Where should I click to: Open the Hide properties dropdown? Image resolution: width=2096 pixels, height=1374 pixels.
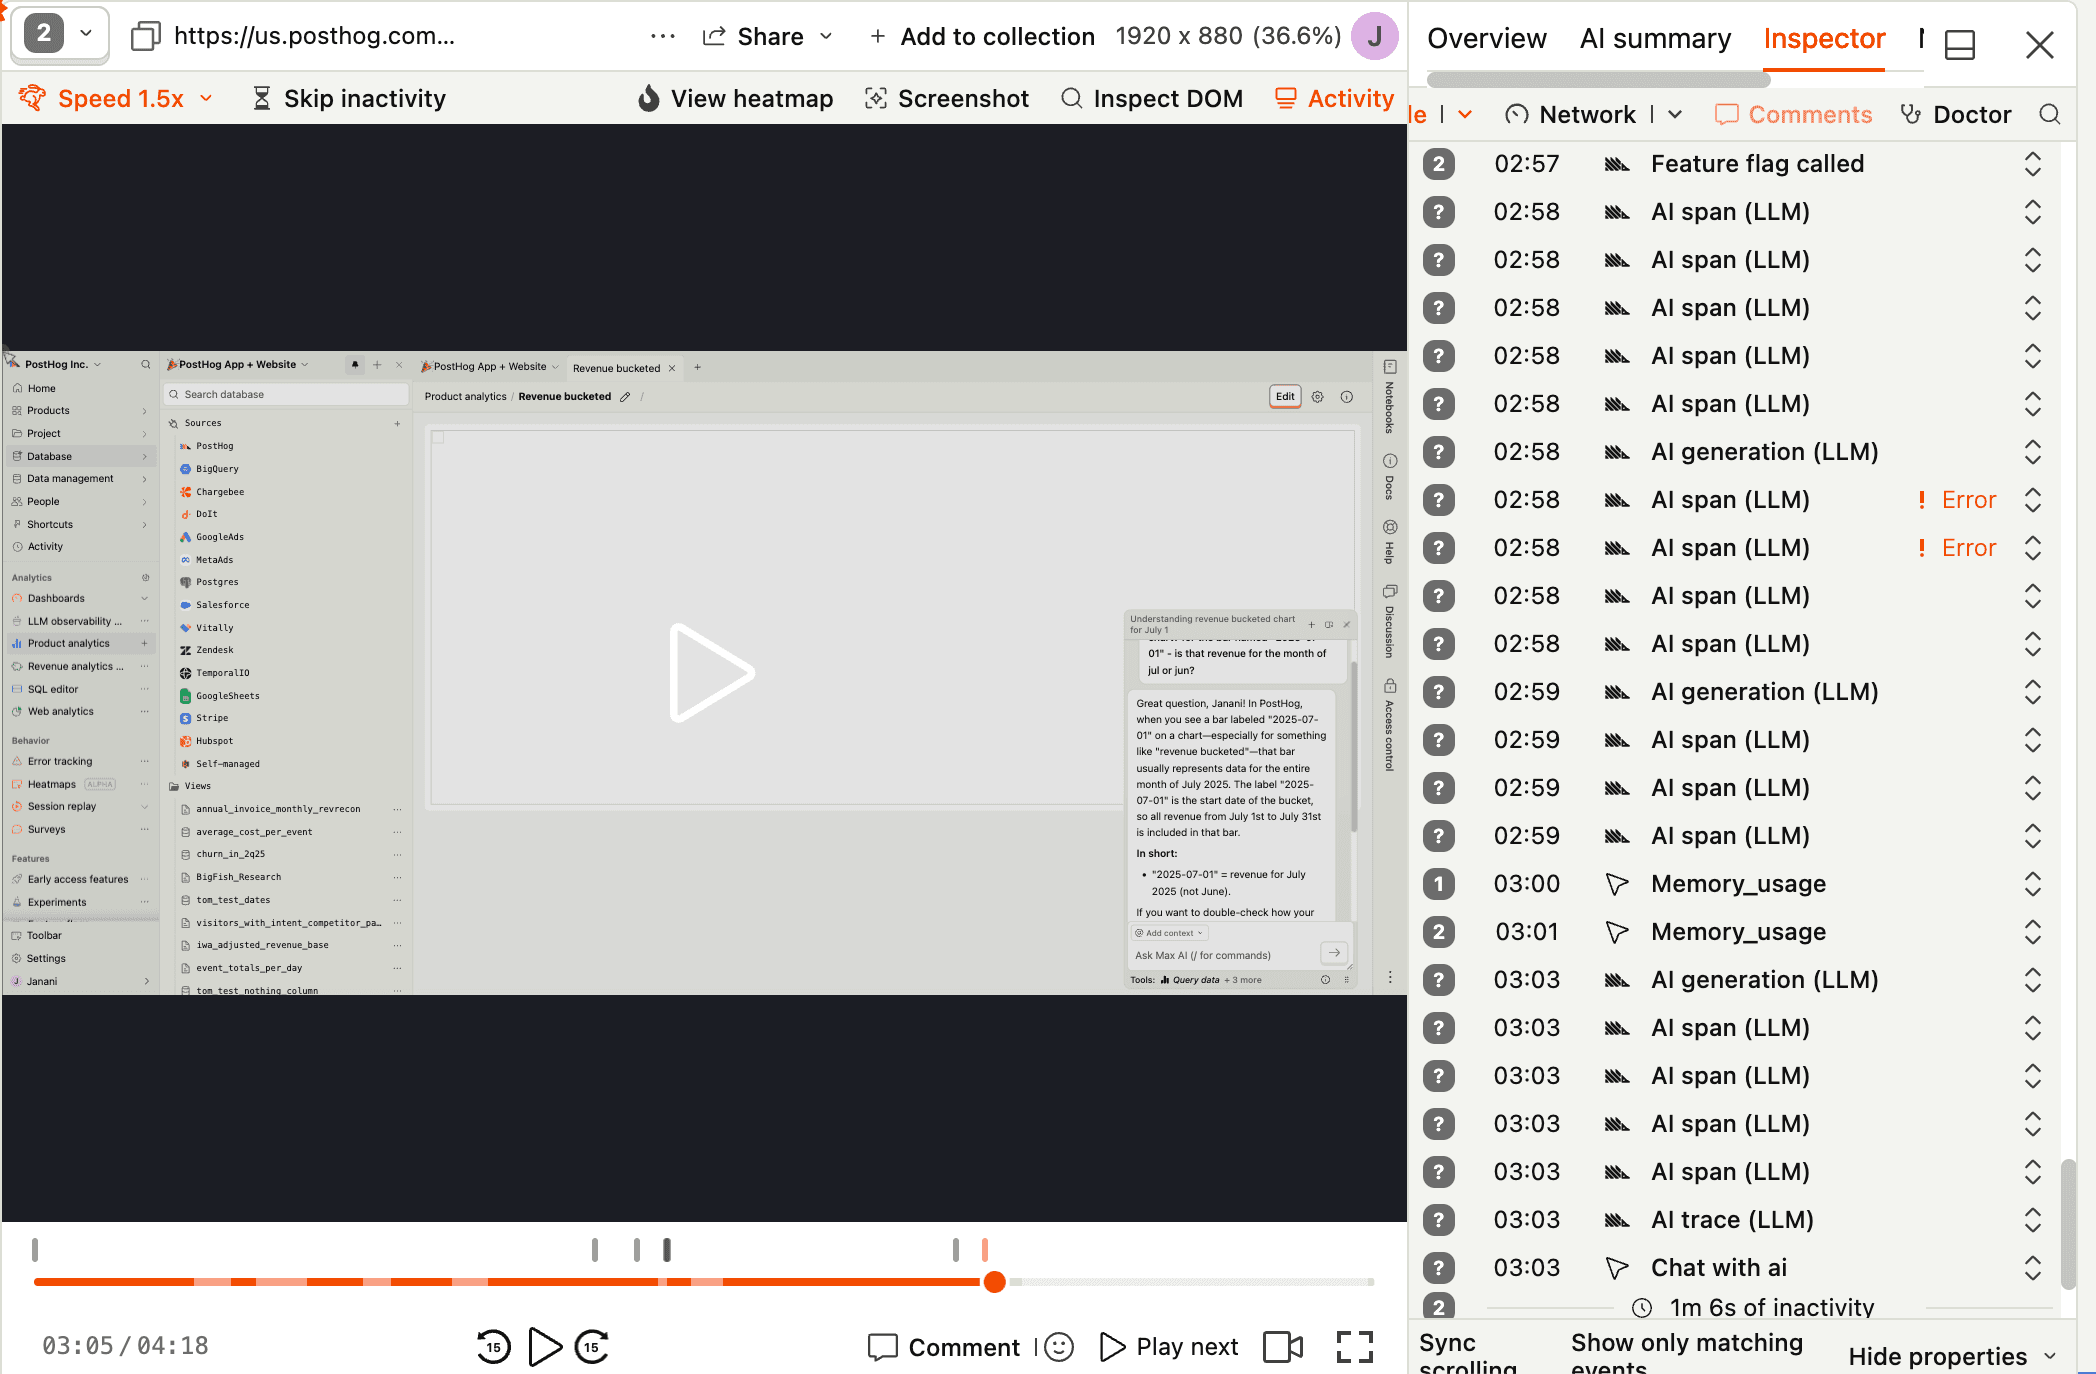1952,1356
